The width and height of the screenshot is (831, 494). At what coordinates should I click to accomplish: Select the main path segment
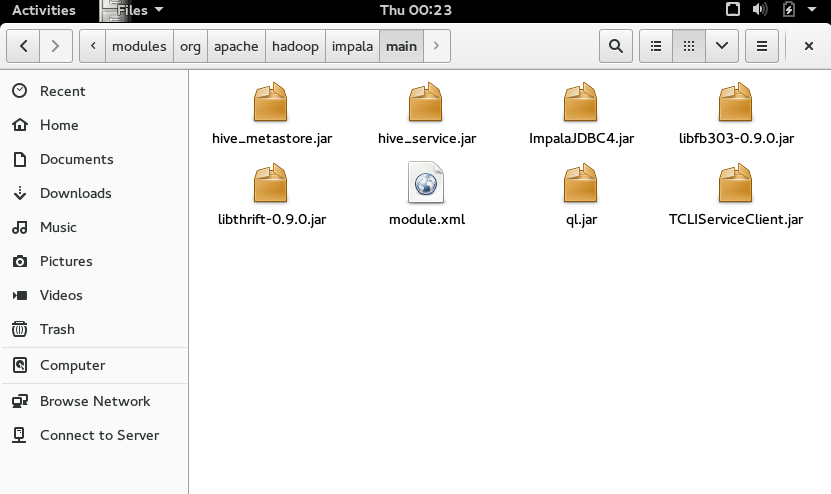[x=401, y=46]
